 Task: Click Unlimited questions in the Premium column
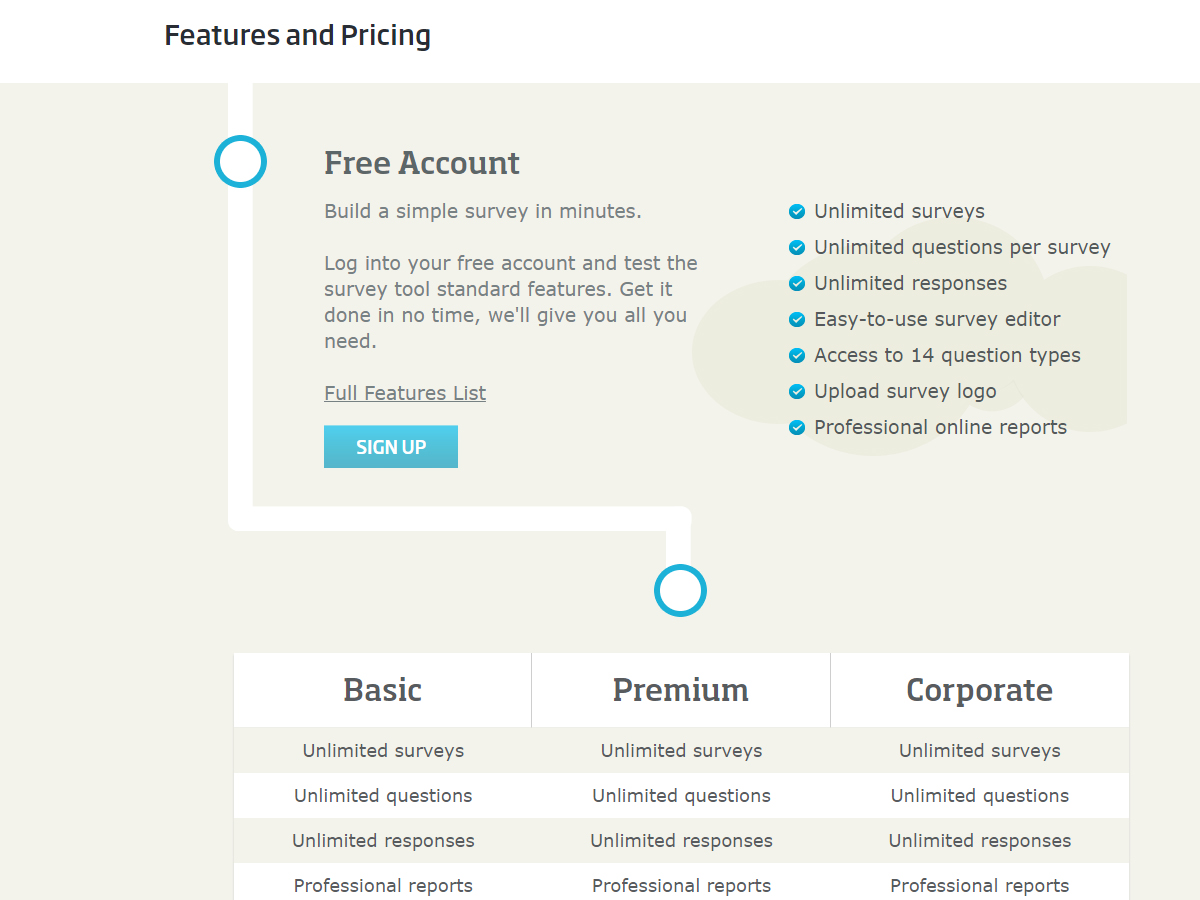(681, 796)
